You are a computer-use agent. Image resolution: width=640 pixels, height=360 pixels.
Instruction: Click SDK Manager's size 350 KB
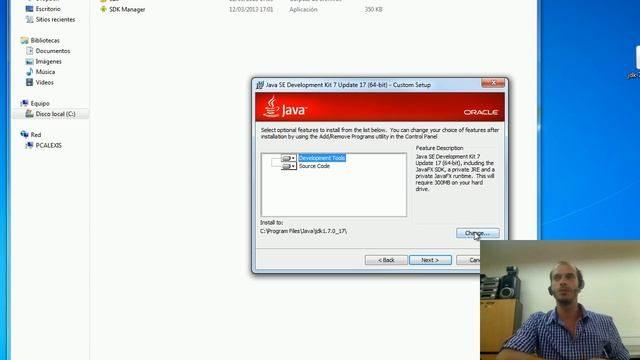tap(373, 9)
